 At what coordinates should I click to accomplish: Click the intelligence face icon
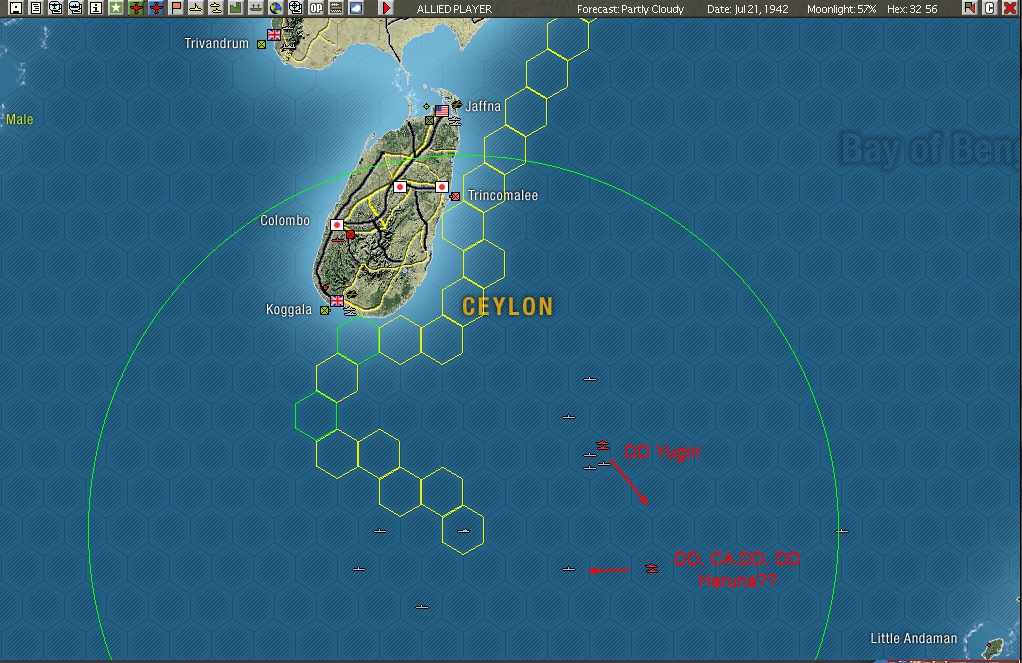point(55,8)
